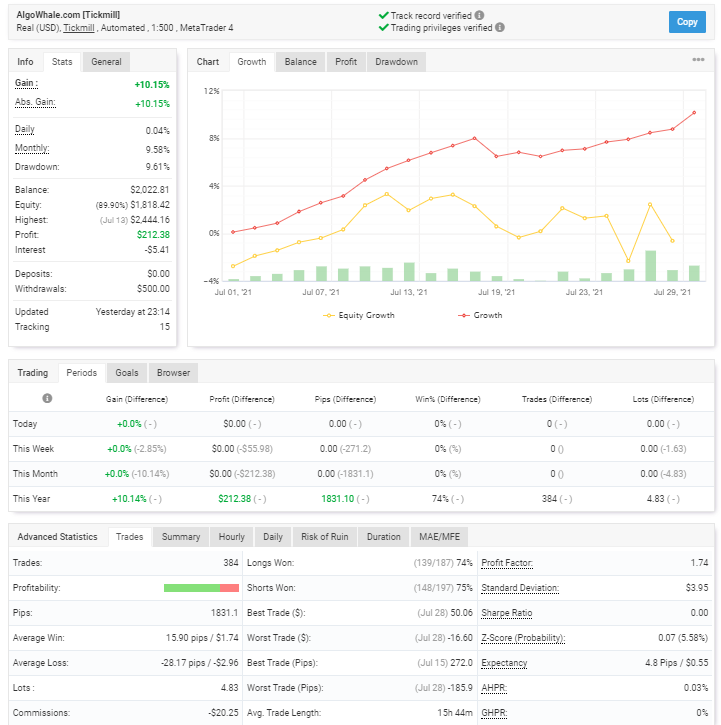Select the Advanced Statistics tab

57,537
